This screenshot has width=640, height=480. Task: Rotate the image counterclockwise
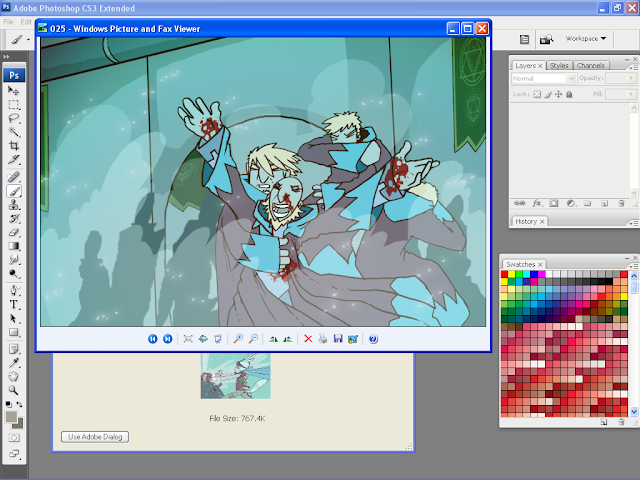pyautogui.click(x=288, y=339)
